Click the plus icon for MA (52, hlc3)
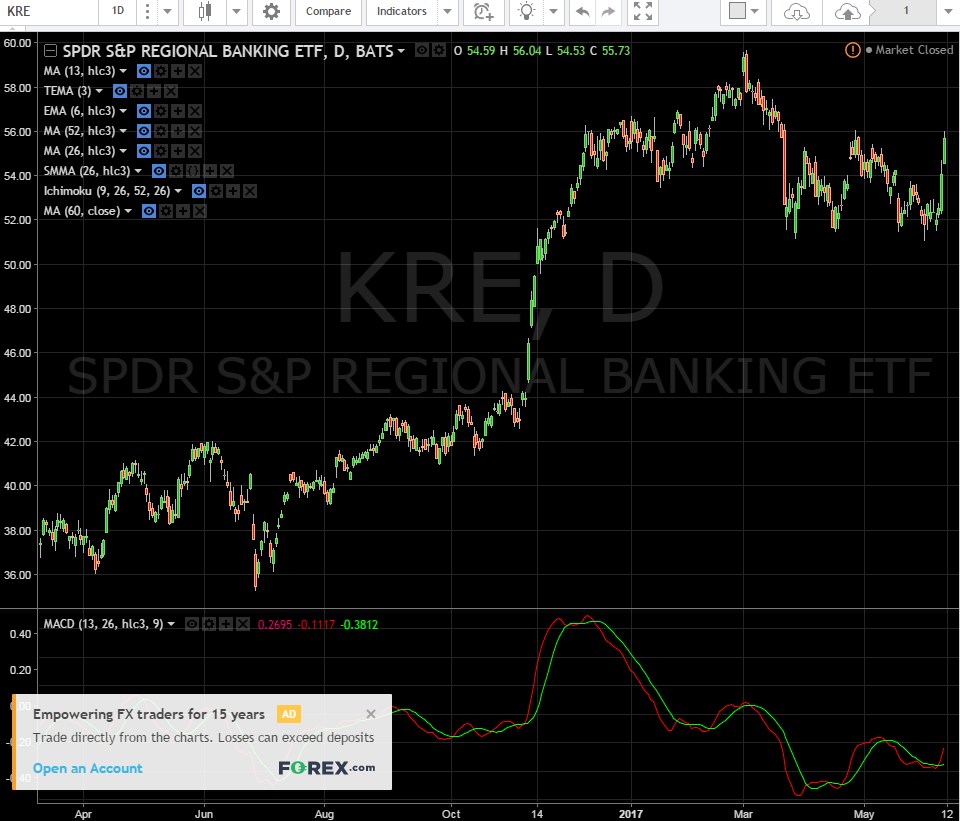Image resolution: width=960 pixels, height=821 pixels. (x=178, y=131)
